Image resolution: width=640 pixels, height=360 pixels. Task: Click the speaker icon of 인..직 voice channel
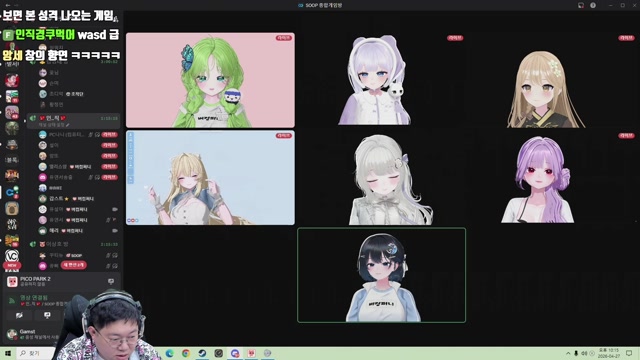pos(33,118)
